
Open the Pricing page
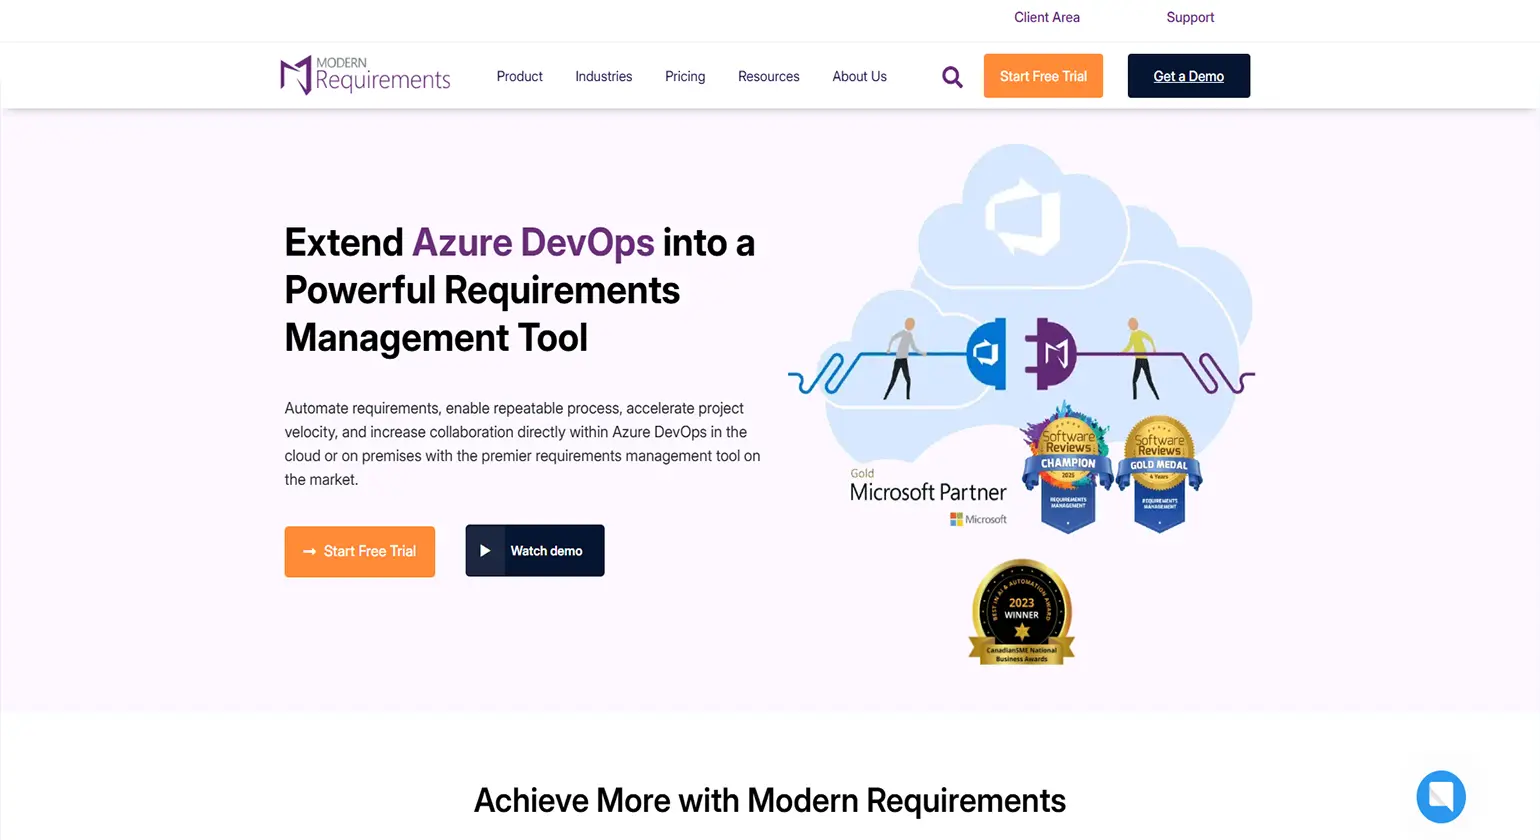pyautogui.click(x=685, y=76)
